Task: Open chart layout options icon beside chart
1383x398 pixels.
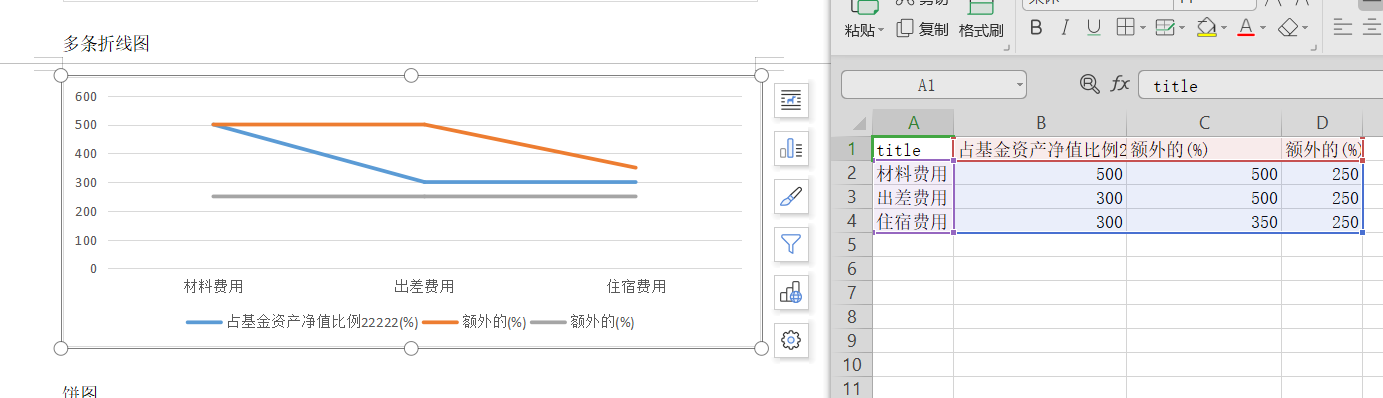Action: click(x=791, y=100)
